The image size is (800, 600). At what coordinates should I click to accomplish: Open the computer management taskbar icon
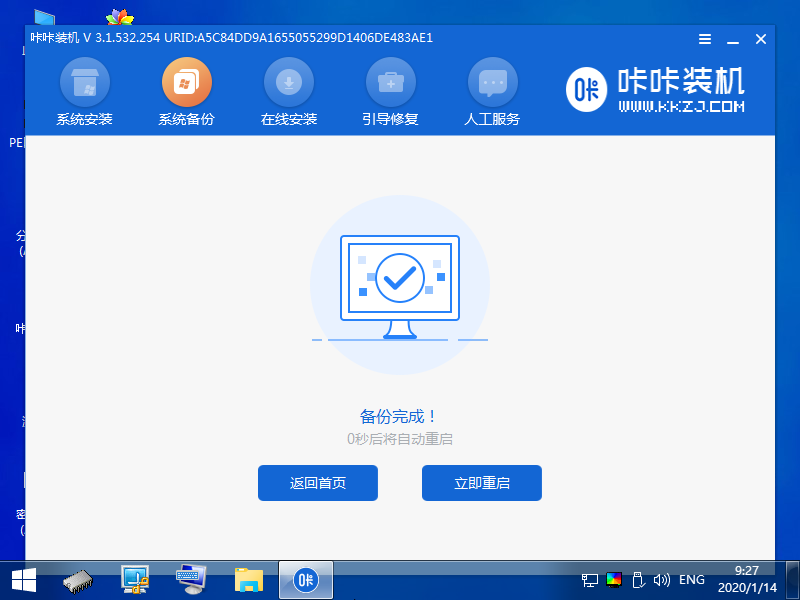tap(133, 579)
